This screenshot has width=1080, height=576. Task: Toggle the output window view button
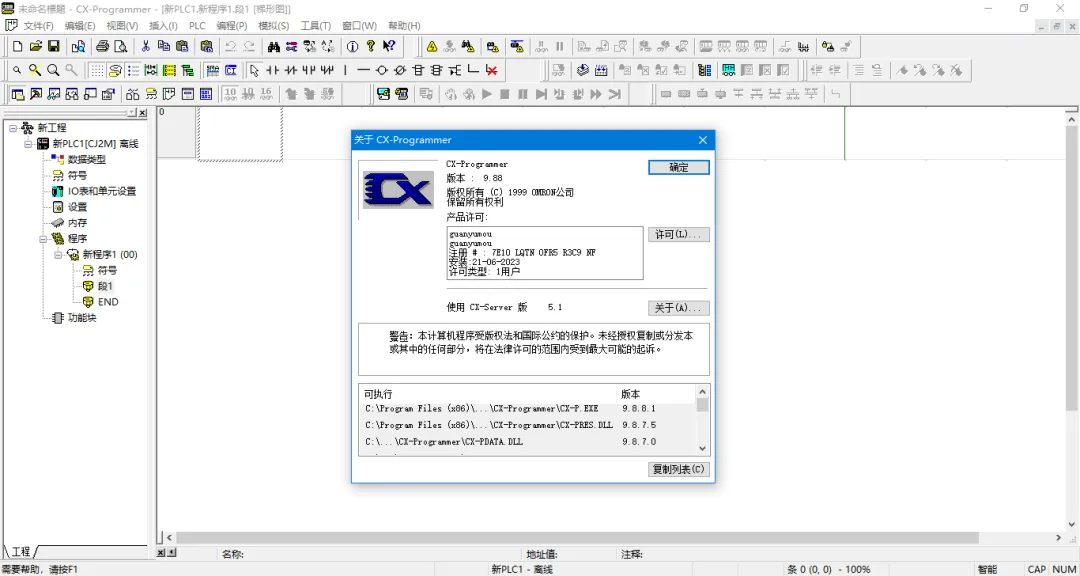(36, 93)
